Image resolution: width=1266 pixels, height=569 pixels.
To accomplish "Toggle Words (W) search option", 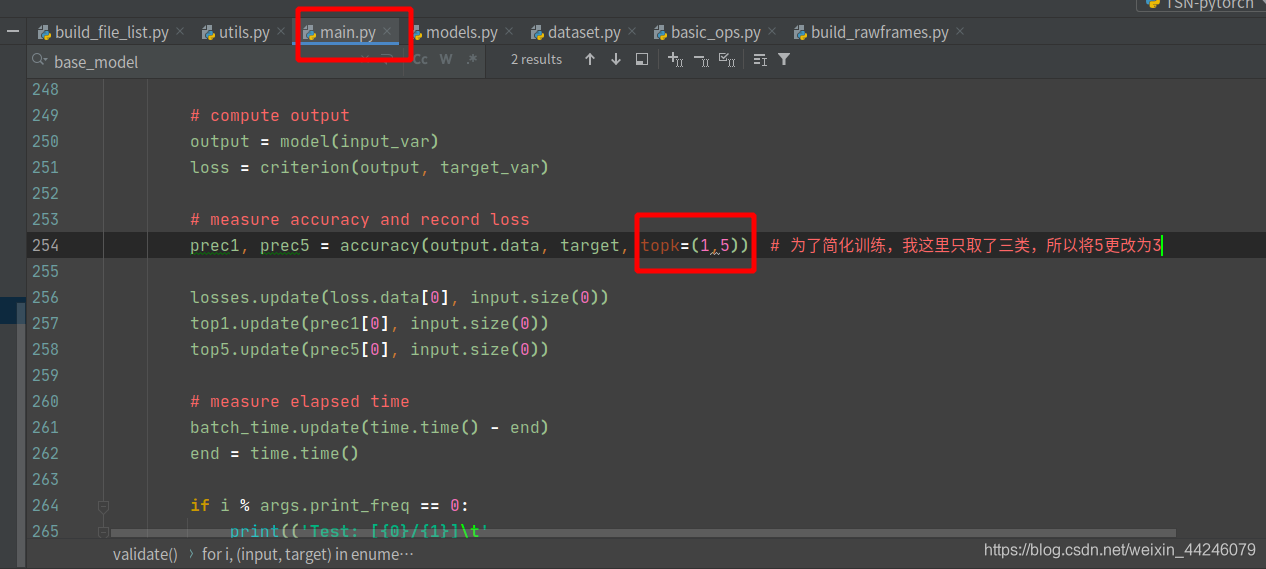I will point(446,60).
